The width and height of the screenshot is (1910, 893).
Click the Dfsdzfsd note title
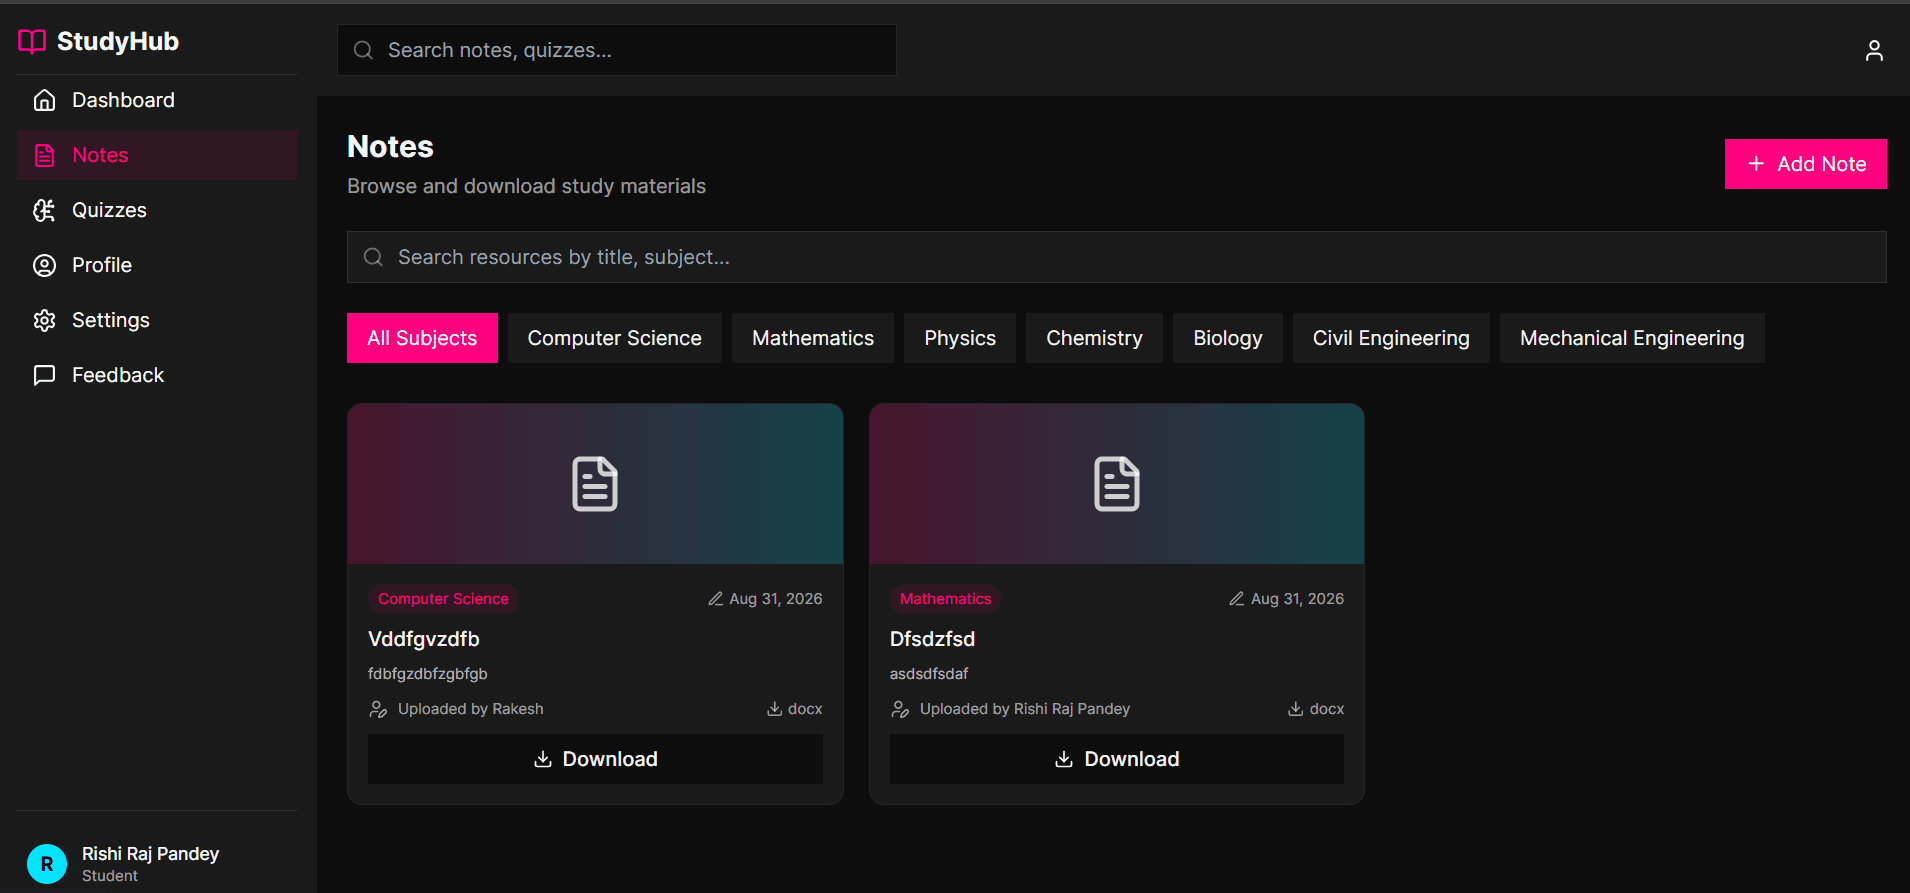coord(932,639)
